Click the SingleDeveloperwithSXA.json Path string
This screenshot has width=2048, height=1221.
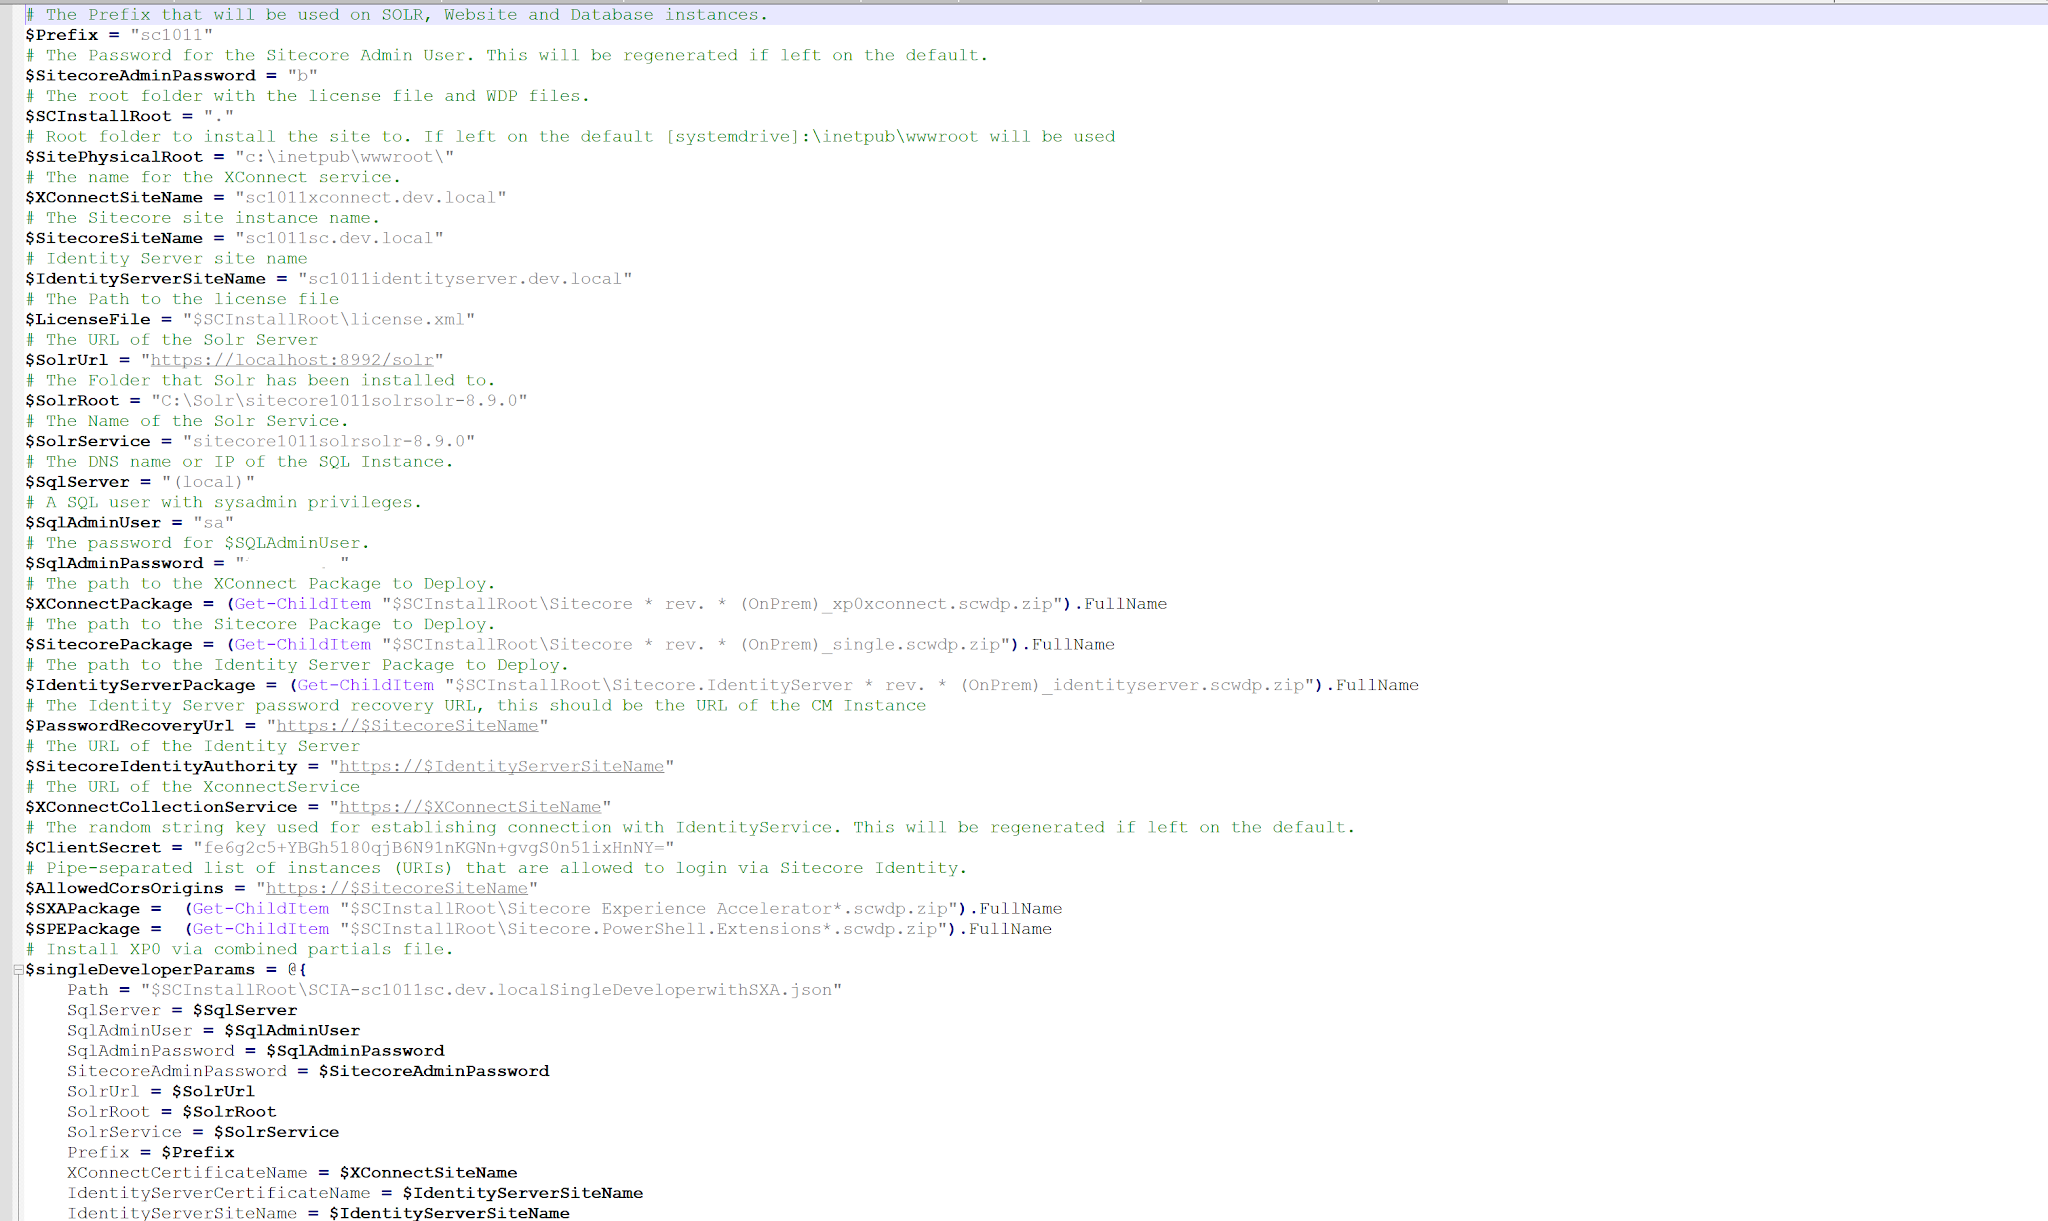pos(491,990)
